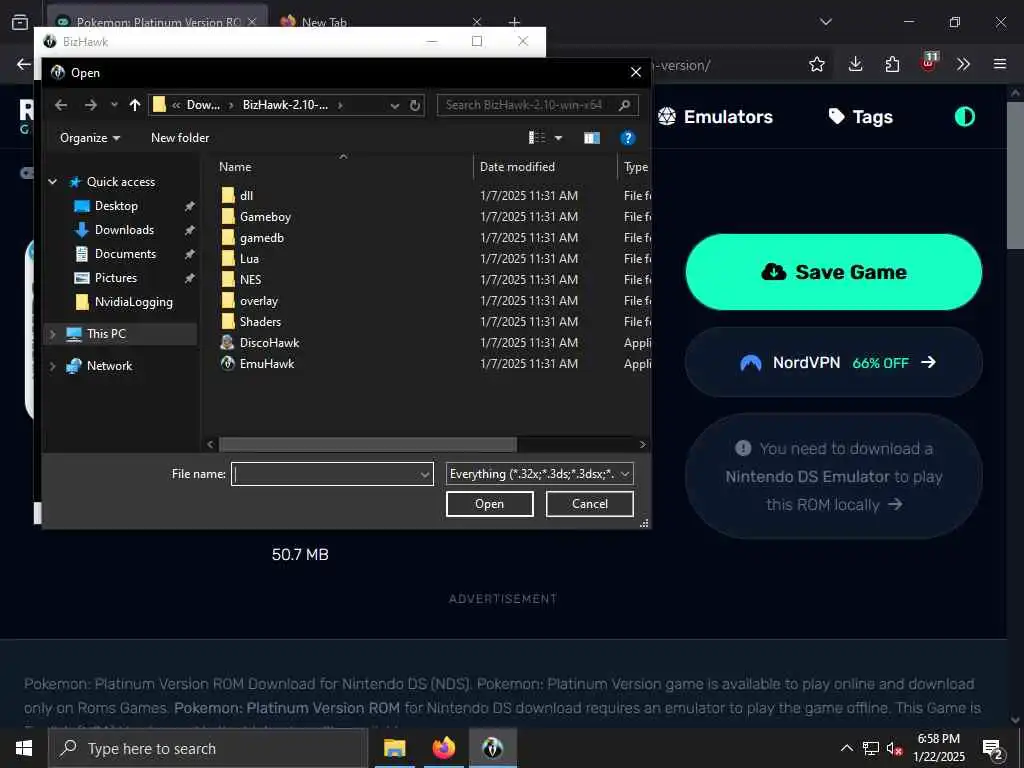Open Windows Start menu
Viewport: 1024px width, 768px height.
(24, 748)
